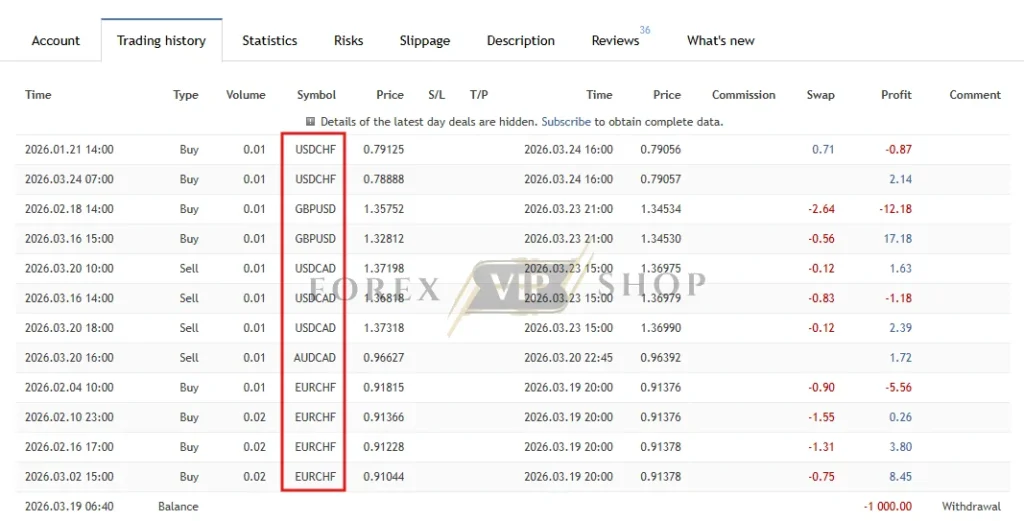Click open time 2026.03.24 07:00
The image size is (1024, 521).
69,179
